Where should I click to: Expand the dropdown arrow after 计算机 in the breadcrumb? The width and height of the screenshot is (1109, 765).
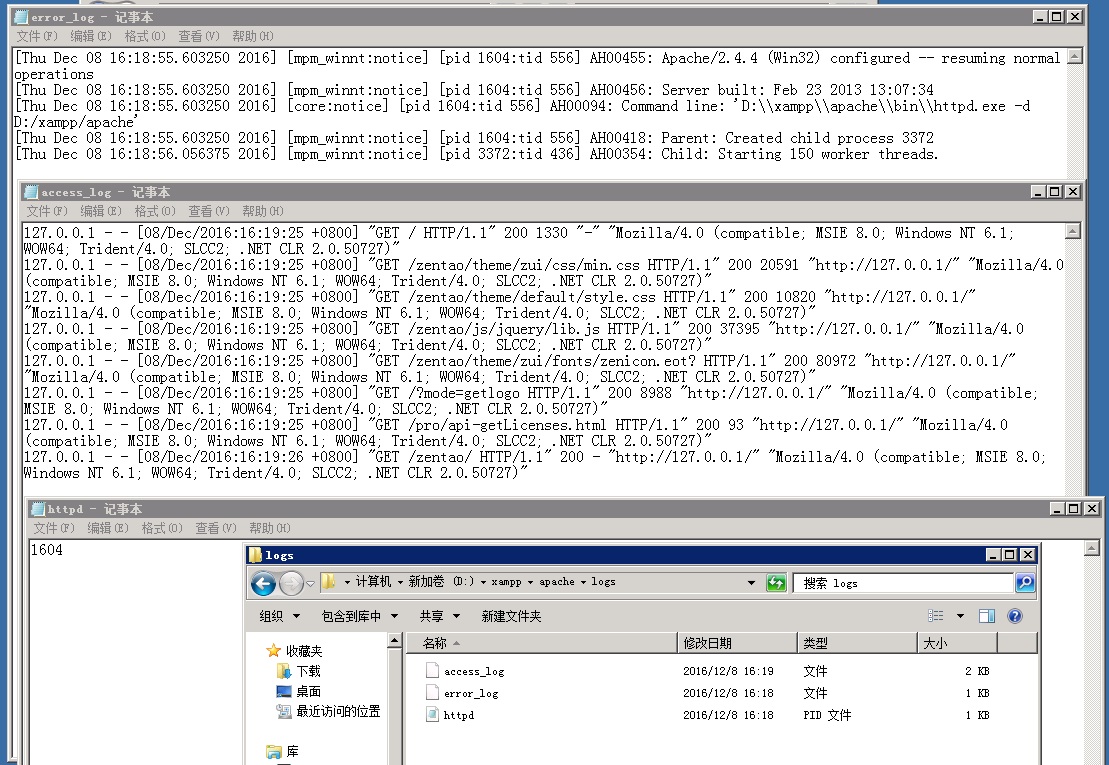point(400,582)
